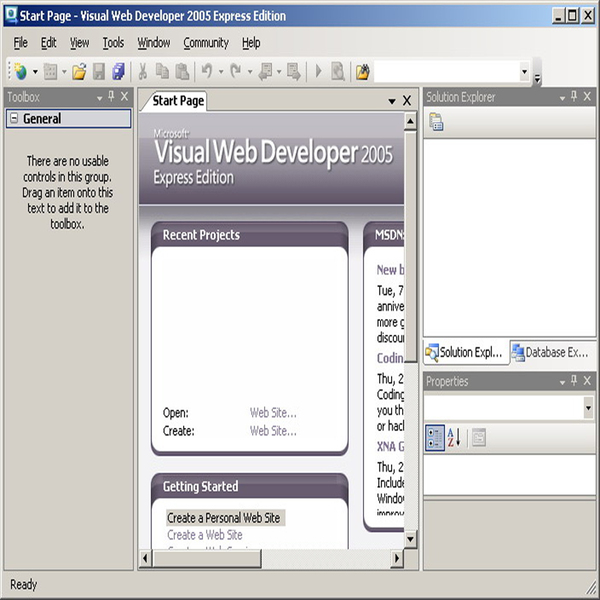Click the Start Page vertical scroll thumb
This screenshot has width=600, height=600.
pos(410,246)
